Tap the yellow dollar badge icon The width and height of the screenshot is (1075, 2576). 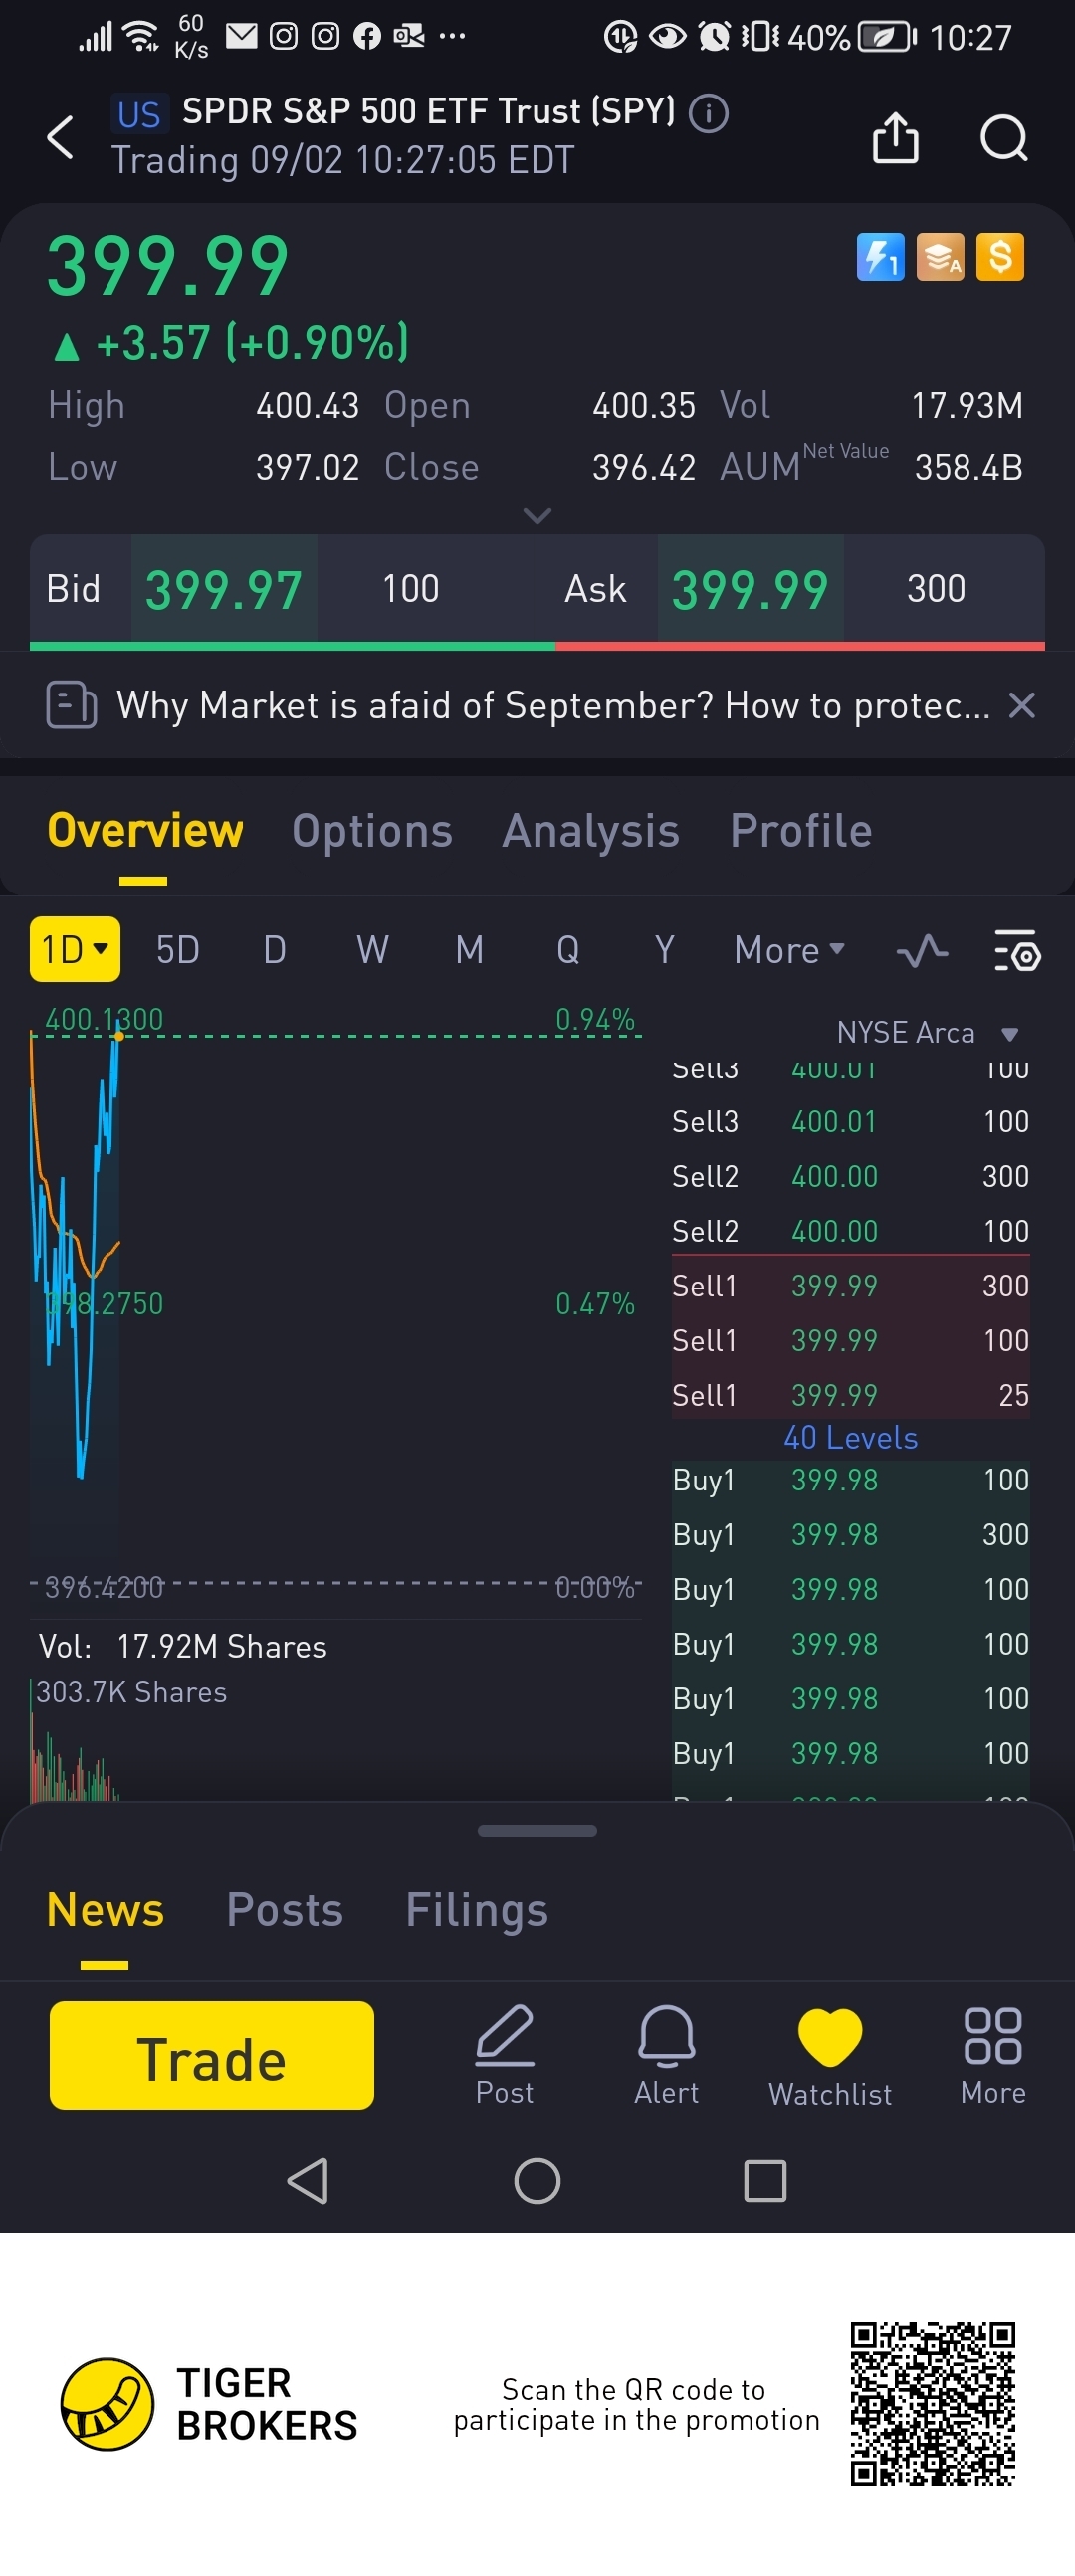click(x=1000, y=257)
